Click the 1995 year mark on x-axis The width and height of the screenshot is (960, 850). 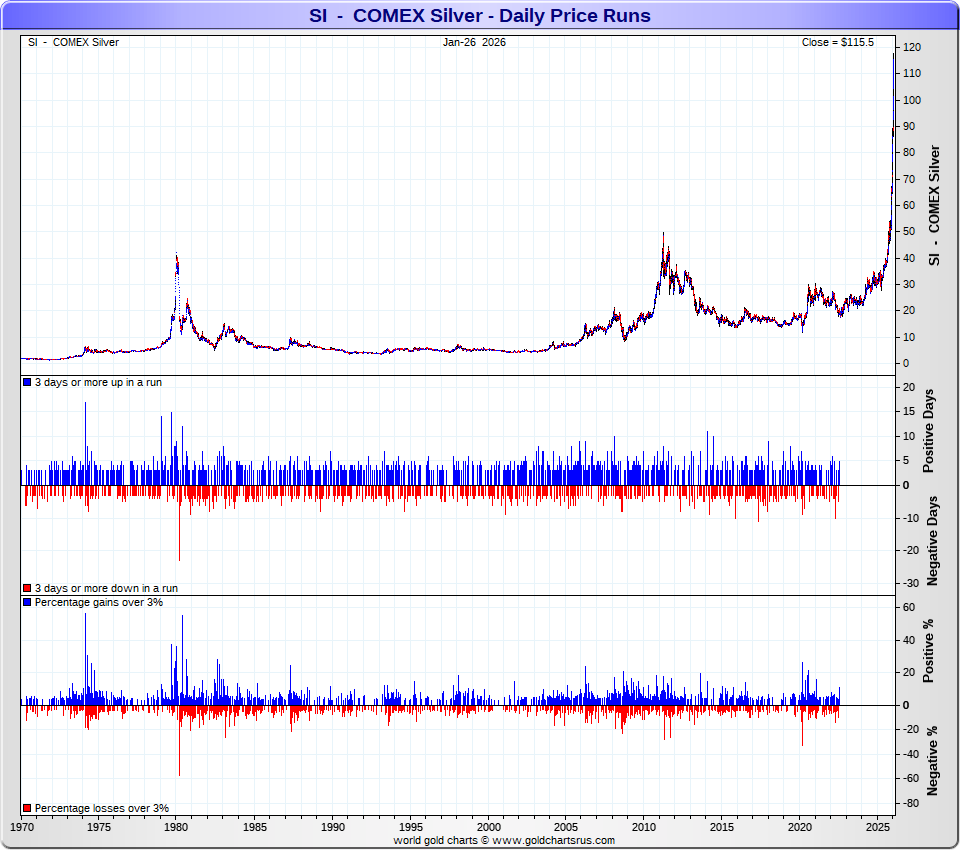(411, 828)
